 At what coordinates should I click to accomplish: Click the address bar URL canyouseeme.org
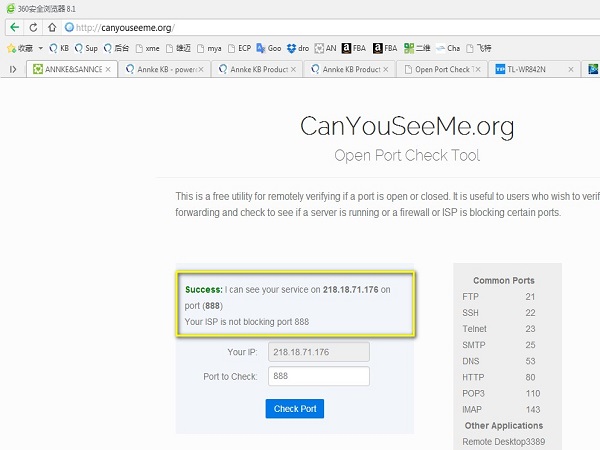coord(126,28)
